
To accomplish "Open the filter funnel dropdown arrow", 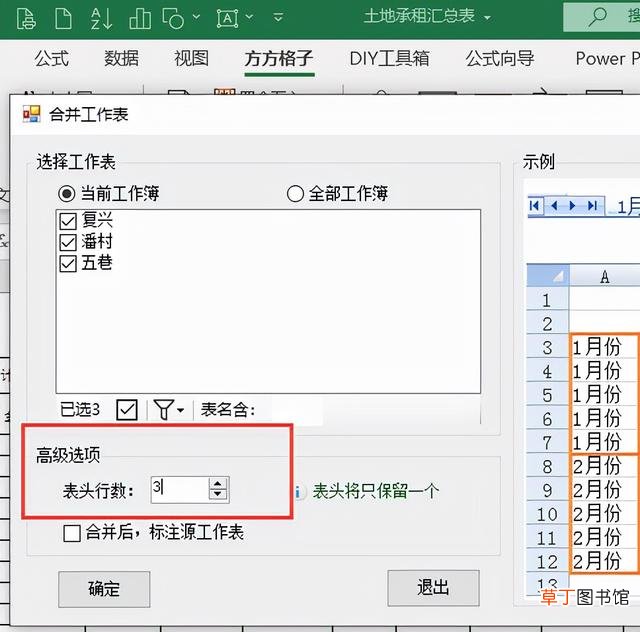I will tap(181, 410).
